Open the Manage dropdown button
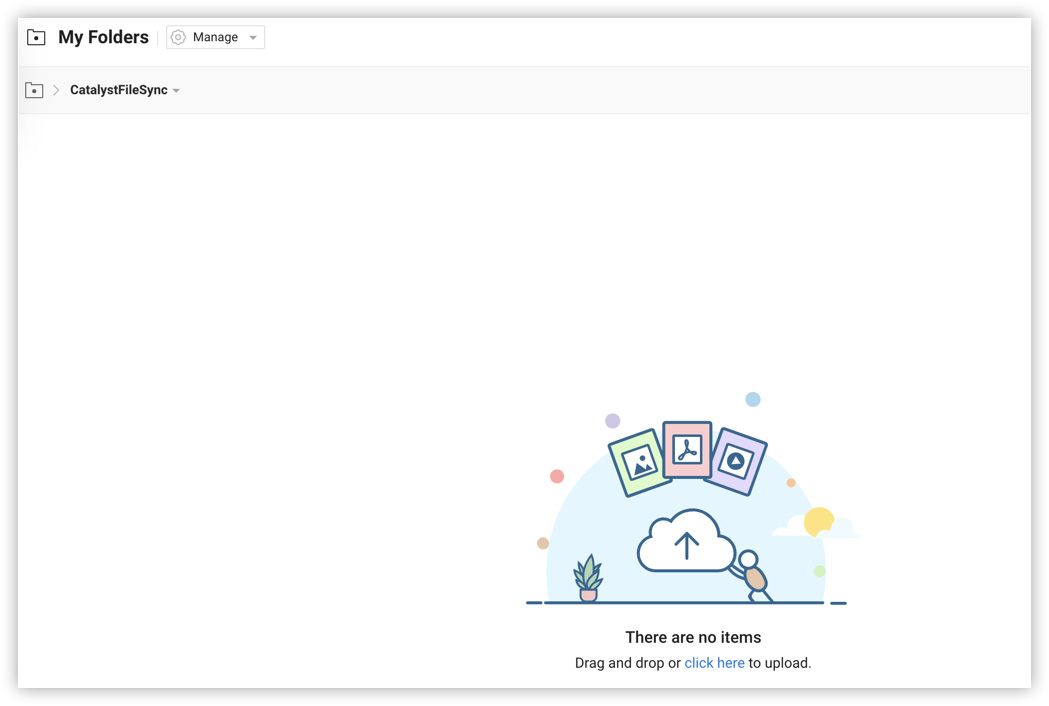 point(215,37)
